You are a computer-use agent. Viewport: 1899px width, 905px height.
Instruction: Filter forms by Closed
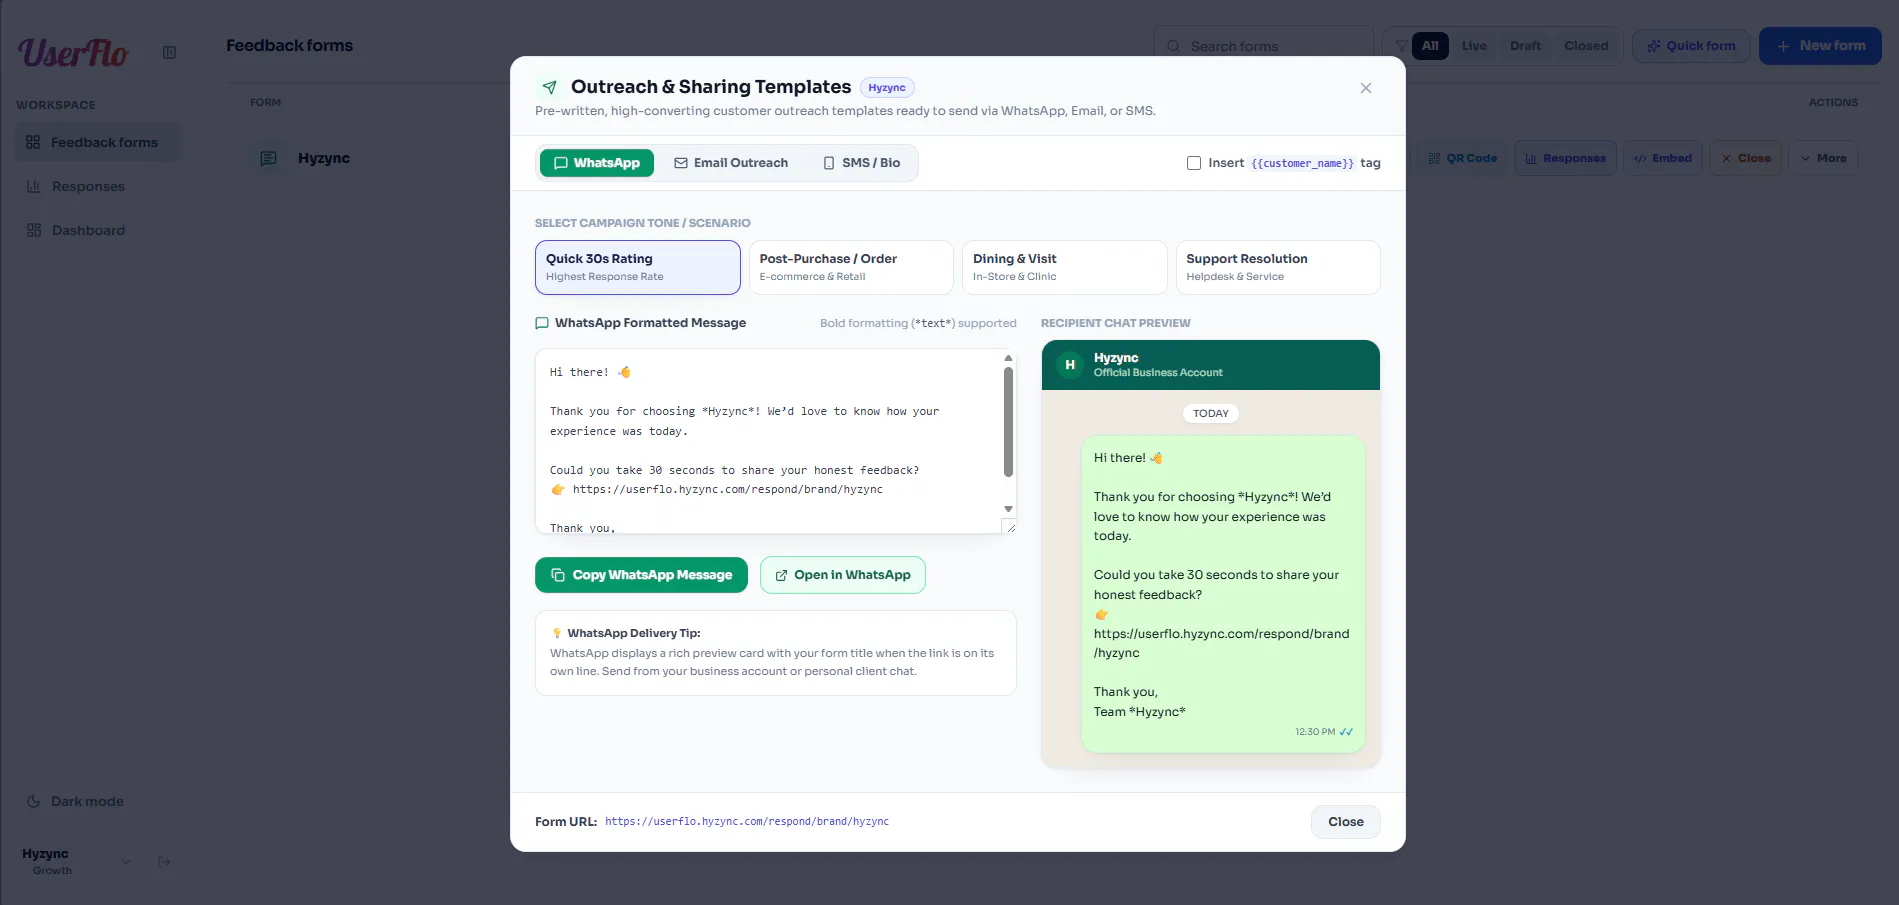(1586, 46)
